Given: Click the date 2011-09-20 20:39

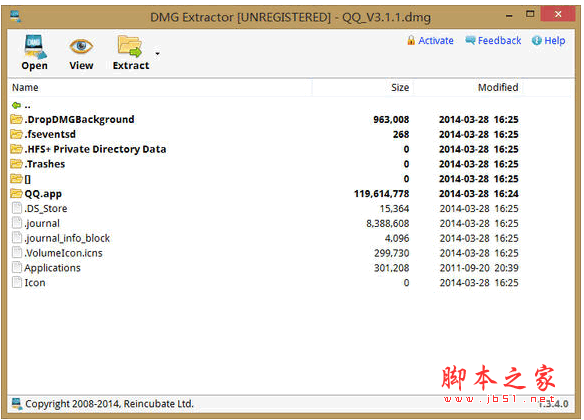Looking at the screenshot, I should pyautogui.click(x=479, y=268).
